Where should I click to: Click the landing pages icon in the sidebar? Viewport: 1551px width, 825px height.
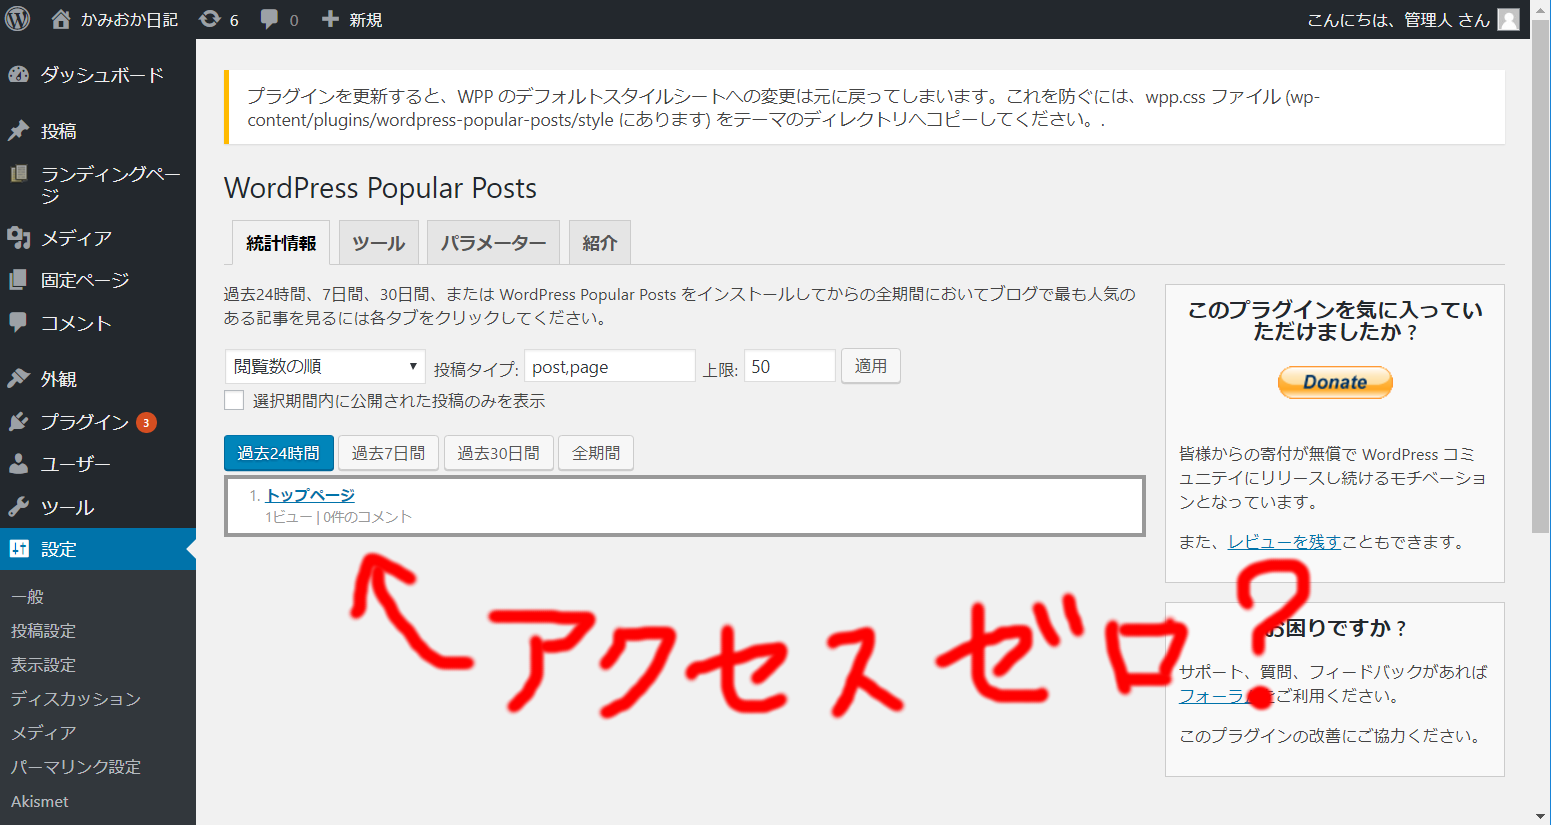coord(18,174)
